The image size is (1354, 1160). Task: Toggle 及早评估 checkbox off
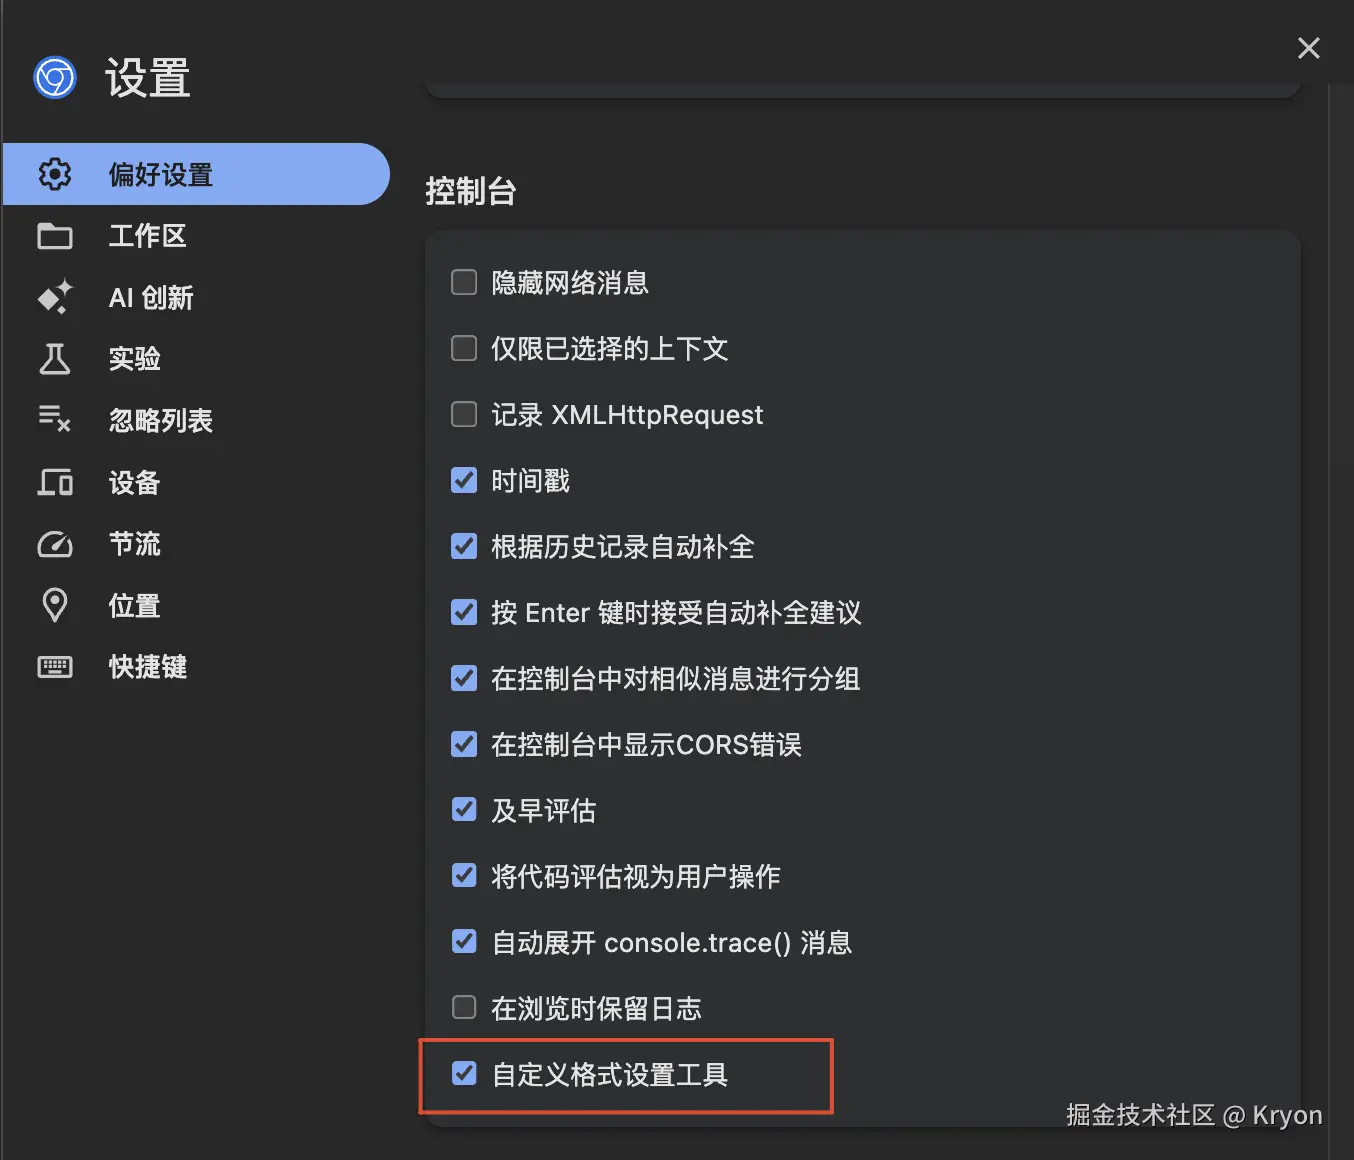(464, 809)
